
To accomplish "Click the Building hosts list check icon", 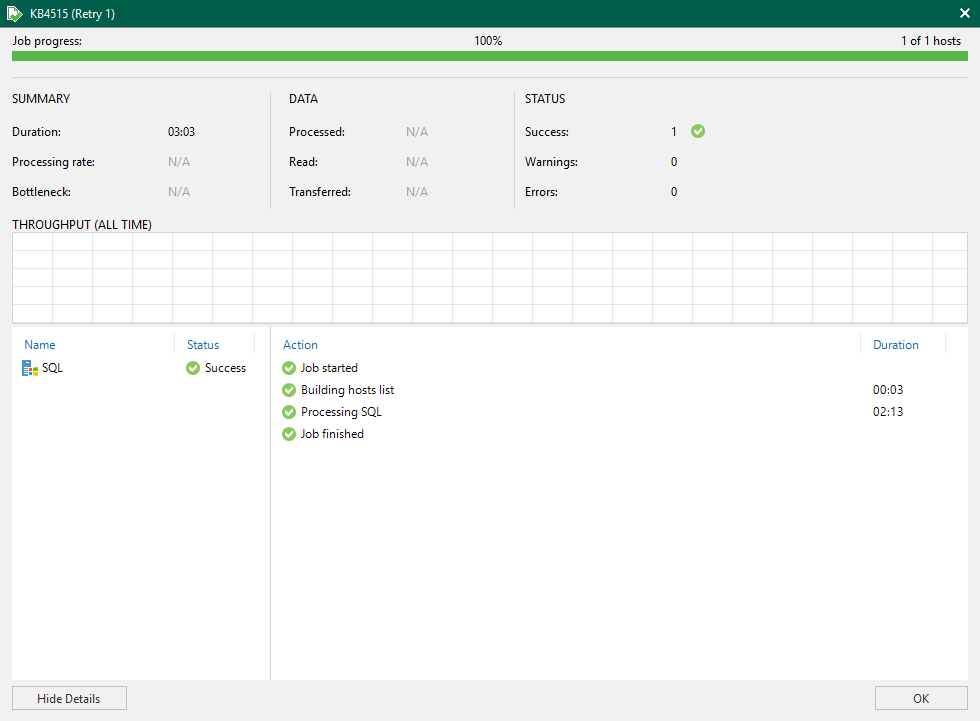I will point(289,390).
